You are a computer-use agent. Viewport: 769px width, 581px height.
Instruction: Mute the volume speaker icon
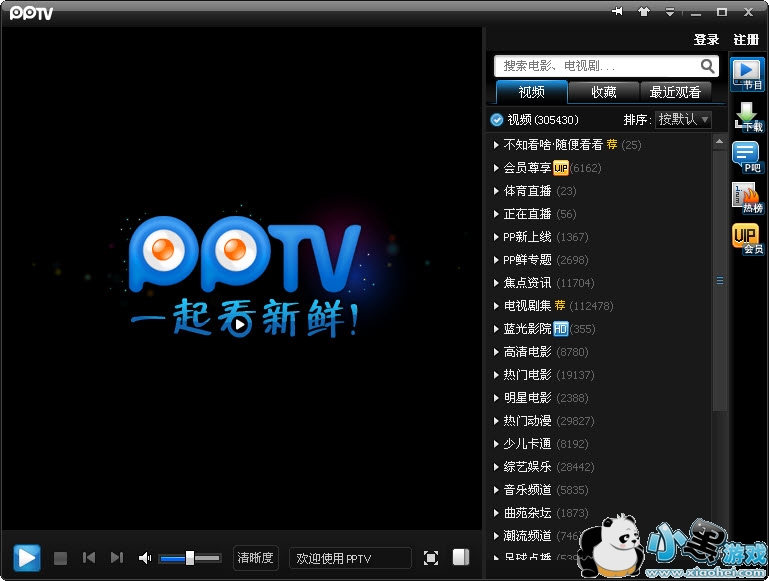pos(145,558)
